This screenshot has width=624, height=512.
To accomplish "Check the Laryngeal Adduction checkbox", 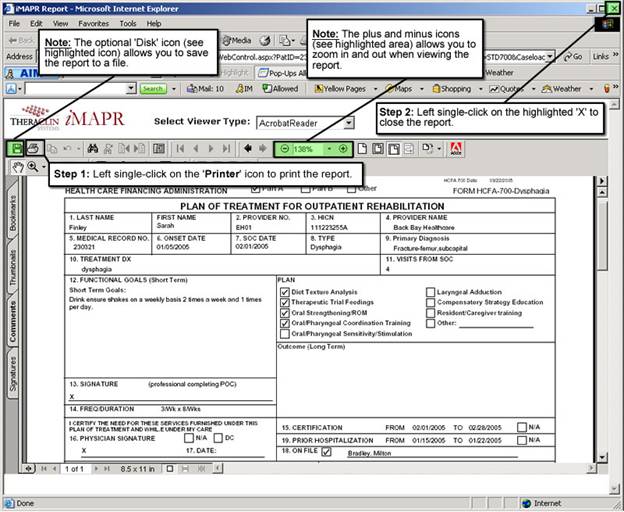I will pyautogui.click(x=430, y=292).
